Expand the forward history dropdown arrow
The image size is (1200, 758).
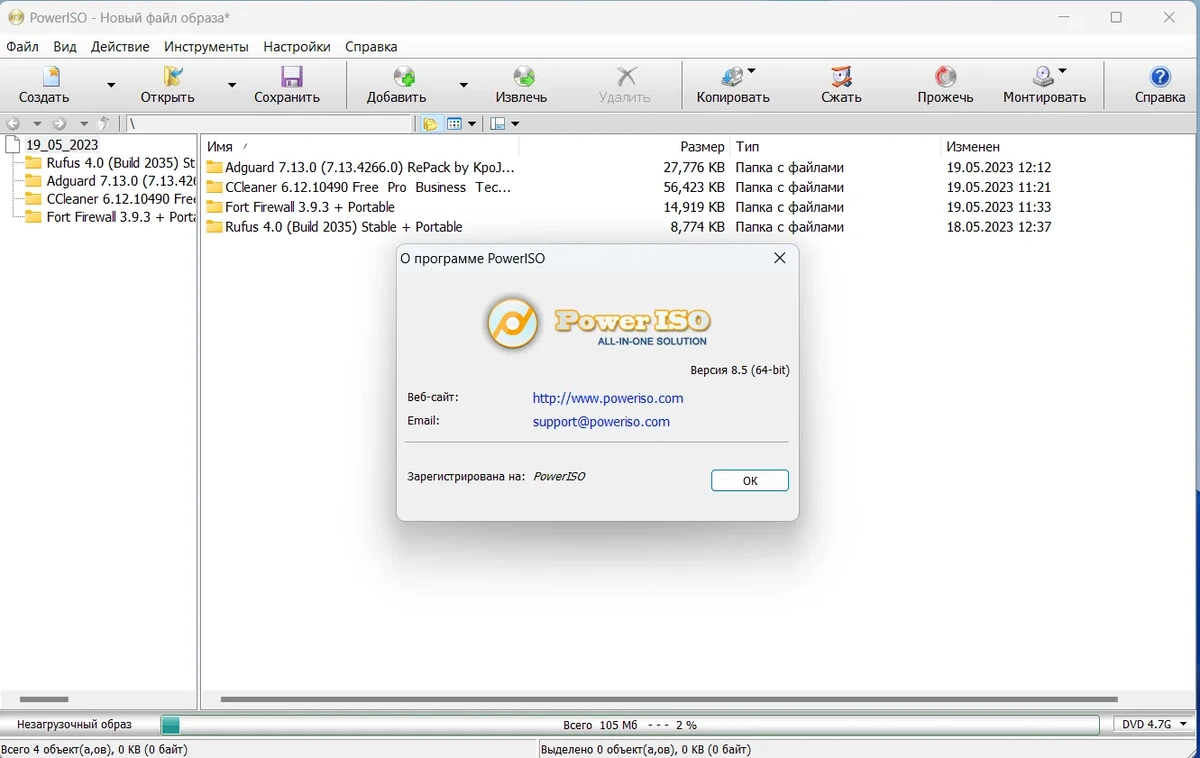84,124
